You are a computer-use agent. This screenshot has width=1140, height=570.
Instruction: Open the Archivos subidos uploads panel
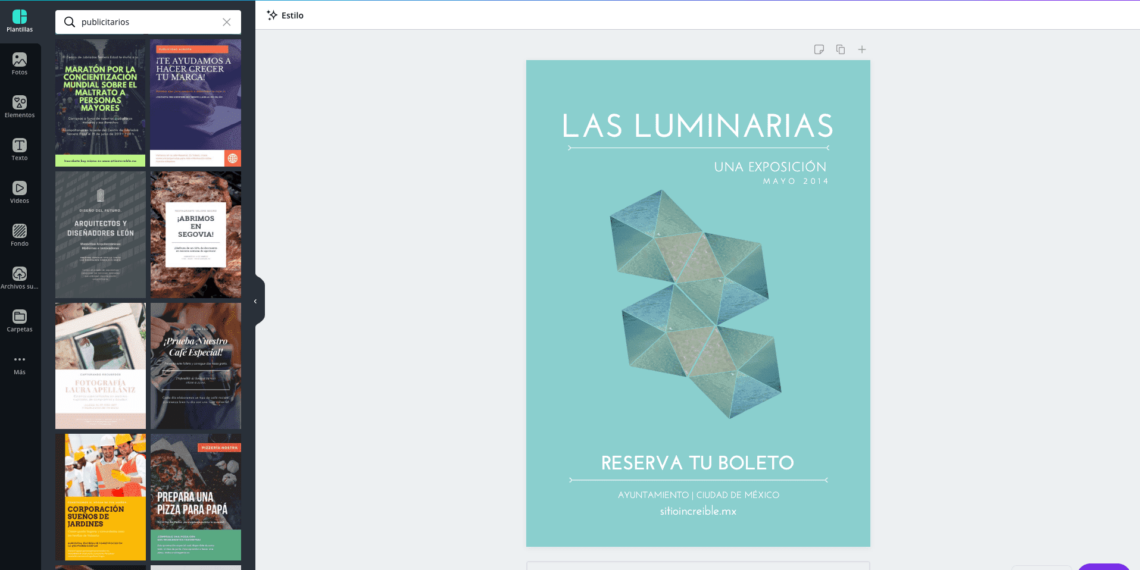click(x=20, y=278)
